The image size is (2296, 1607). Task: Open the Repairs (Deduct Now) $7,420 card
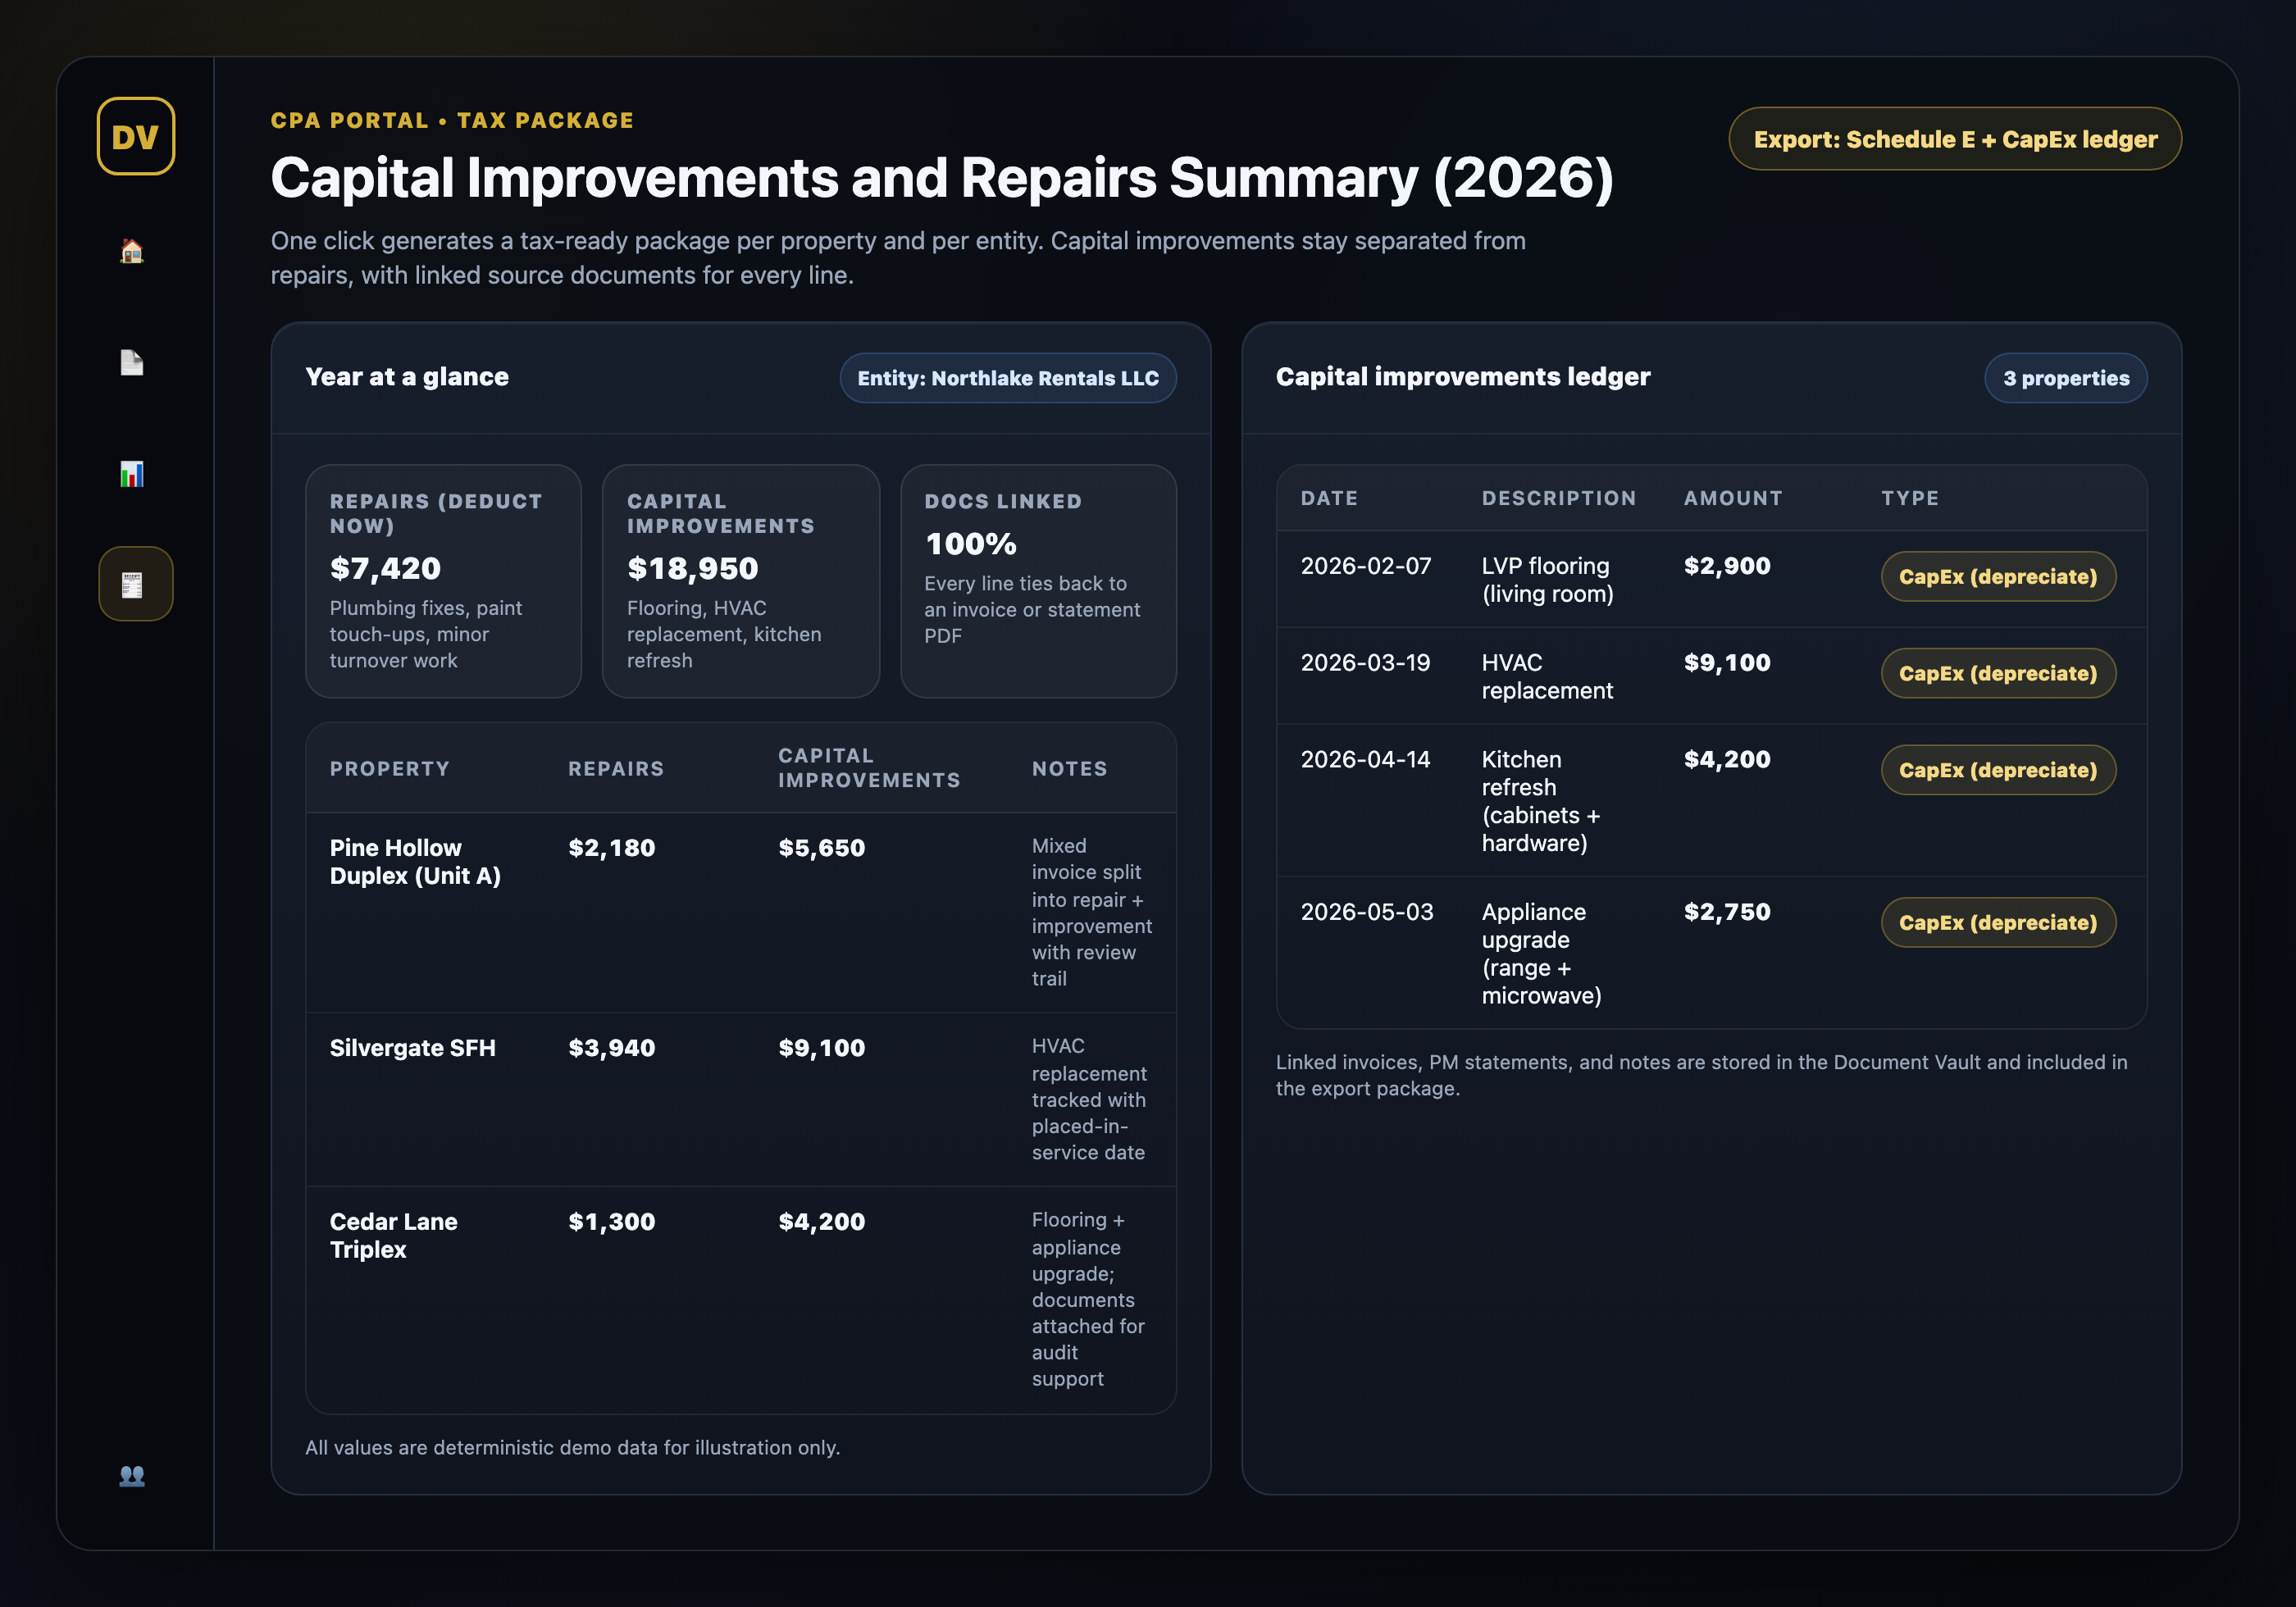pos(443,581)
